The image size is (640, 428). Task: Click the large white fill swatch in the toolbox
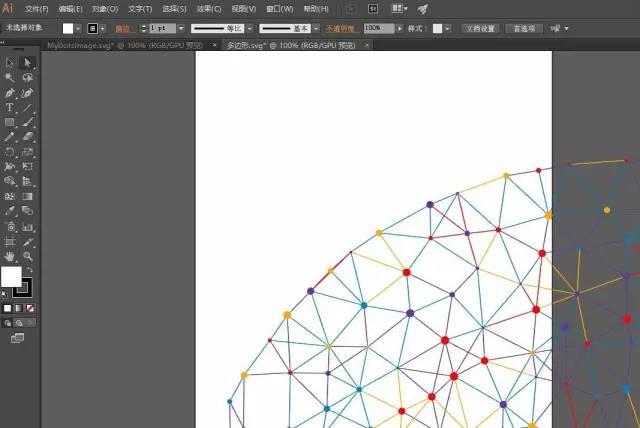point(11,276)
